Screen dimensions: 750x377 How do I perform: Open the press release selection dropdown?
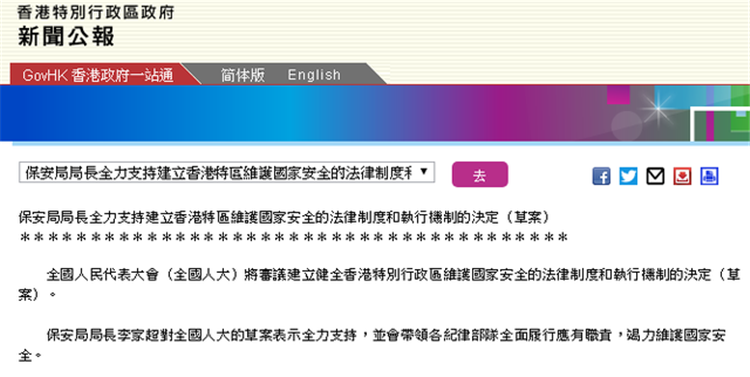227,173
